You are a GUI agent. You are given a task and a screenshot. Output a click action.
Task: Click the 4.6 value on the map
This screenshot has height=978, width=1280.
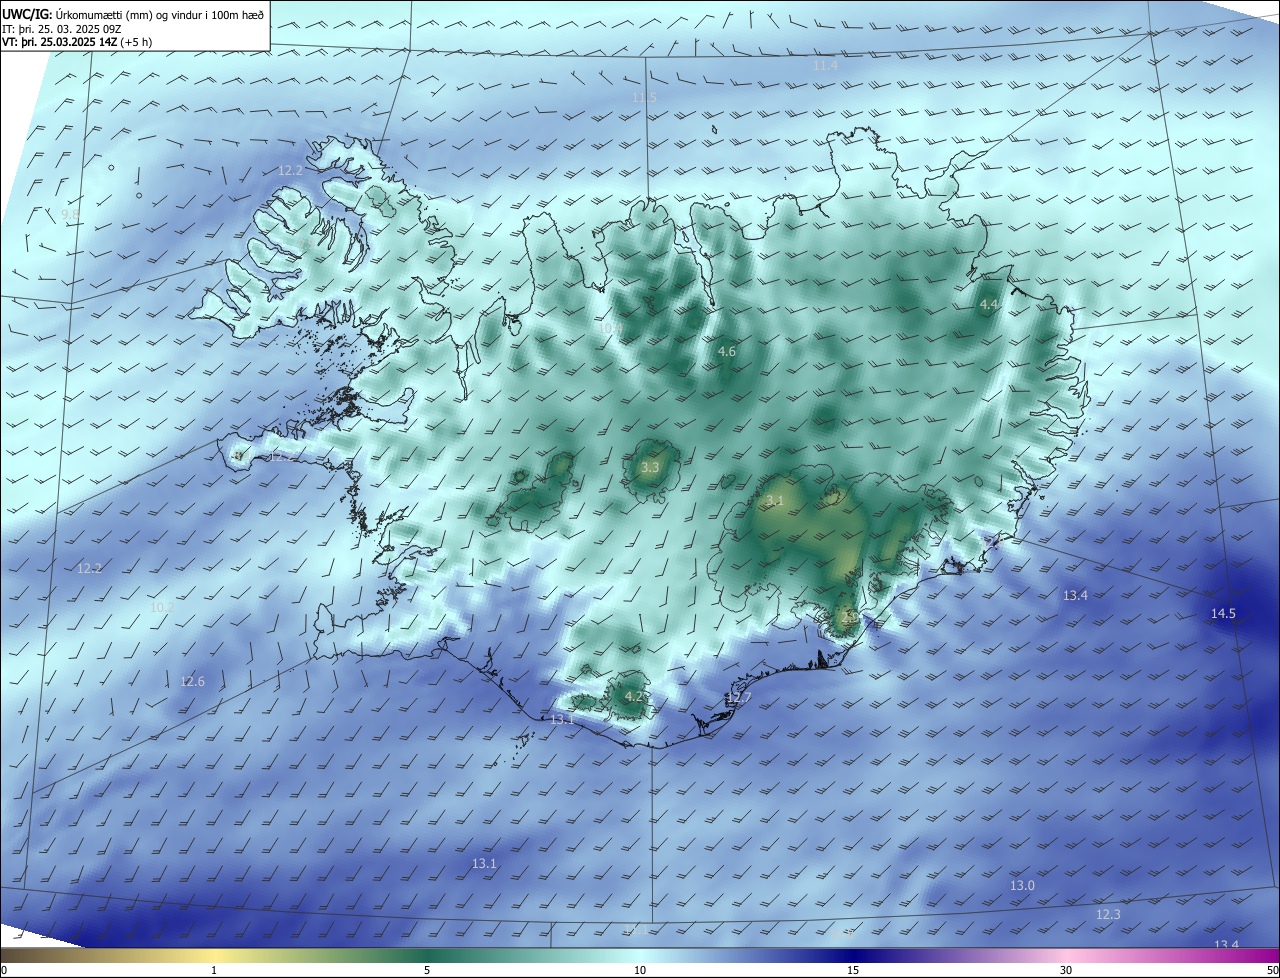click(x=727, y=351)
